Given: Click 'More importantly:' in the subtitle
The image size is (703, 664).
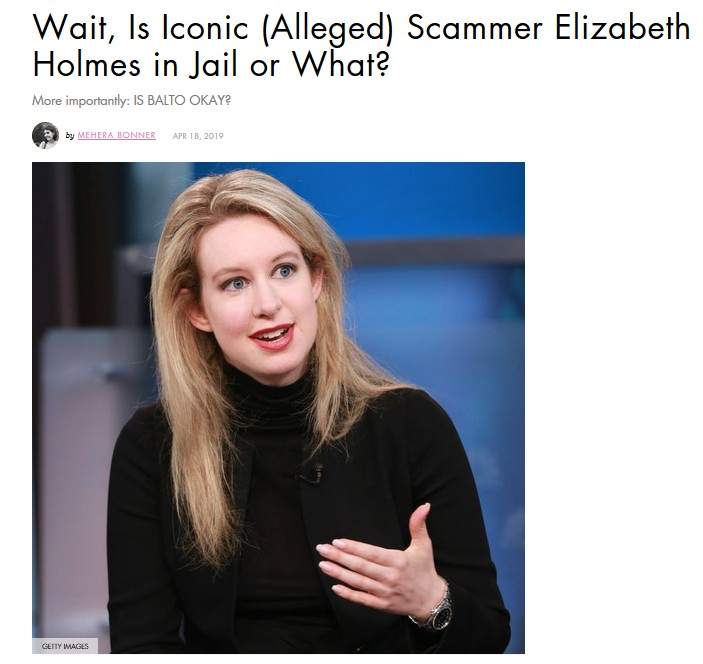Looking at the screenshot, I should (x=81, y=100).
